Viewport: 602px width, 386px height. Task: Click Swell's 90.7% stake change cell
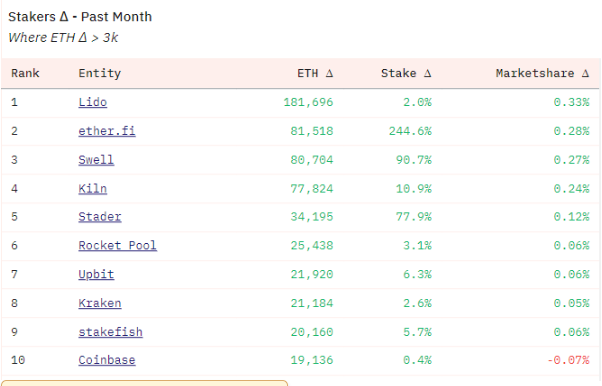pyautogui.click(x=413, y=160)
